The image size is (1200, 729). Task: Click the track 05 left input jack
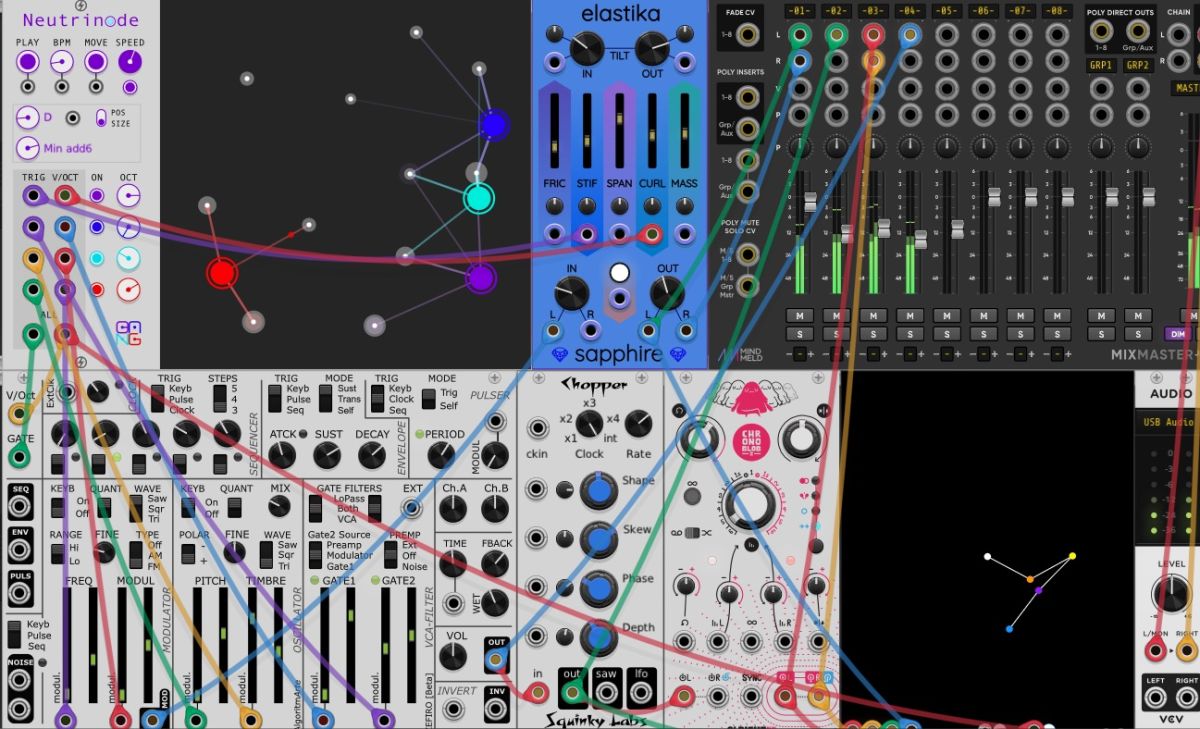click(x=946, y=36)
